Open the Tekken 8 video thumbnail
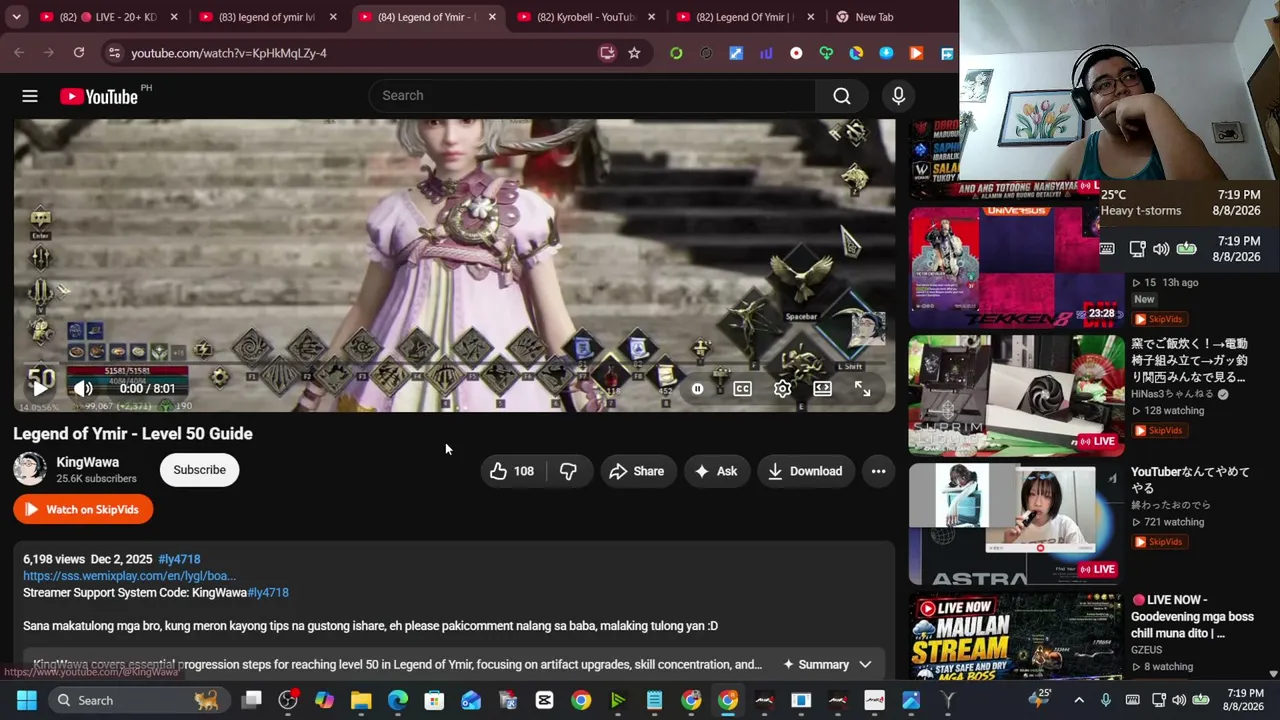The height and width of the screenshot is (720, 1280). pyautogui.click(x=1016, y=267)
